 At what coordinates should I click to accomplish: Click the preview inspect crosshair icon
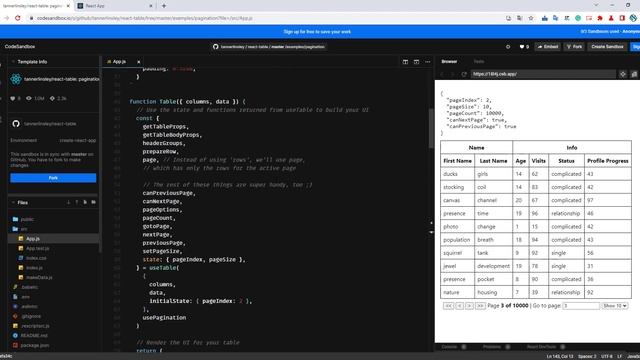click(x=623, y=74)
